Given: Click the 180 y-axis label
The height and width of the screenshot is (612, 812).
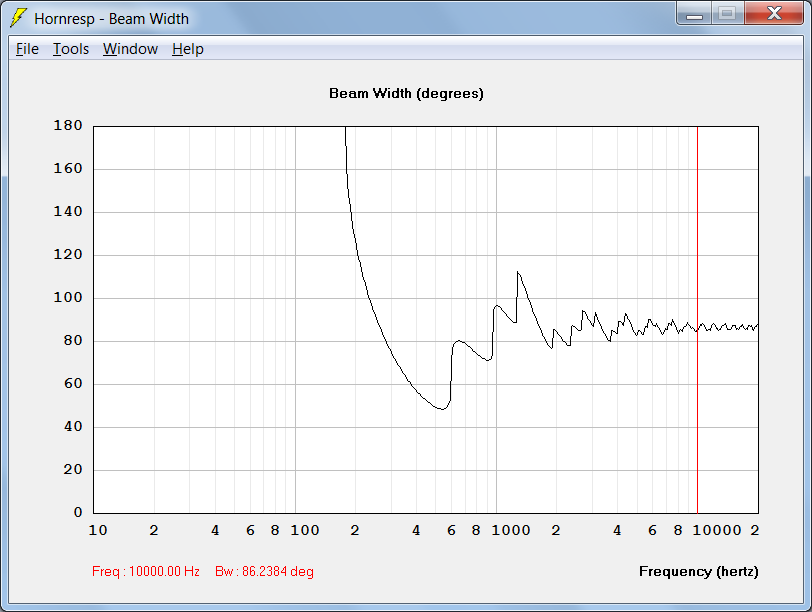Looking at the screenshot, I should [68, 125].
